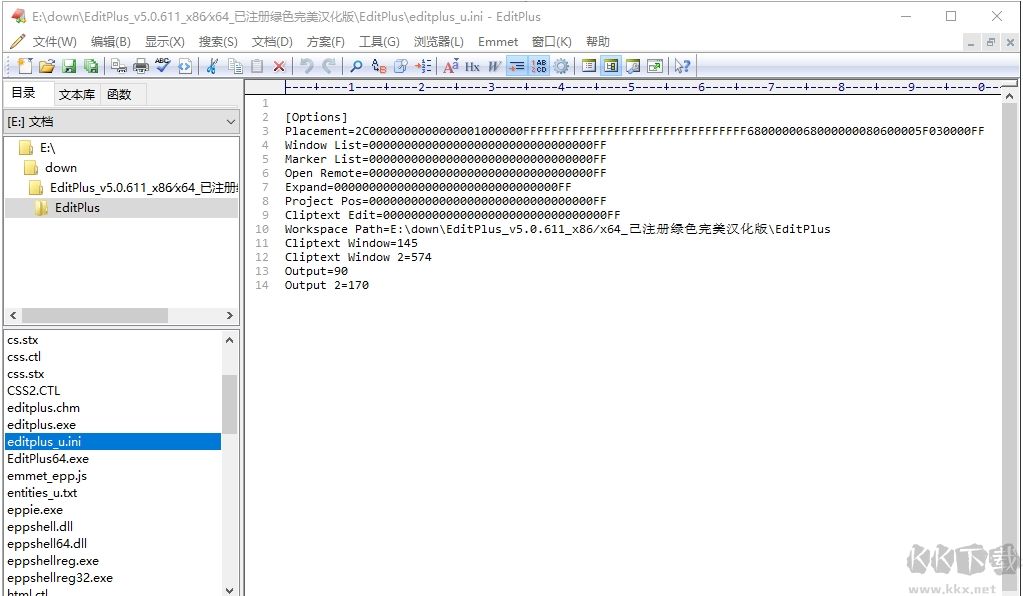Toggle the Hx hex viewer icon

tap(472, 66)
